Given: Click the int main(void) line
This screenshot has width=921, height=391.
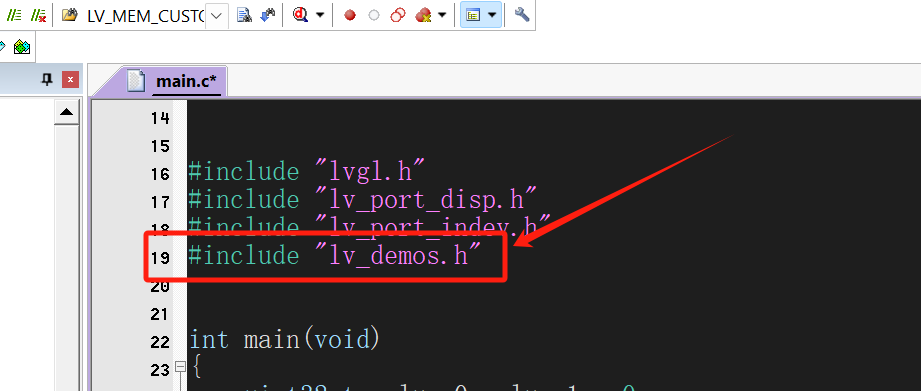Looking at the screenshot, I should (285, 339).
